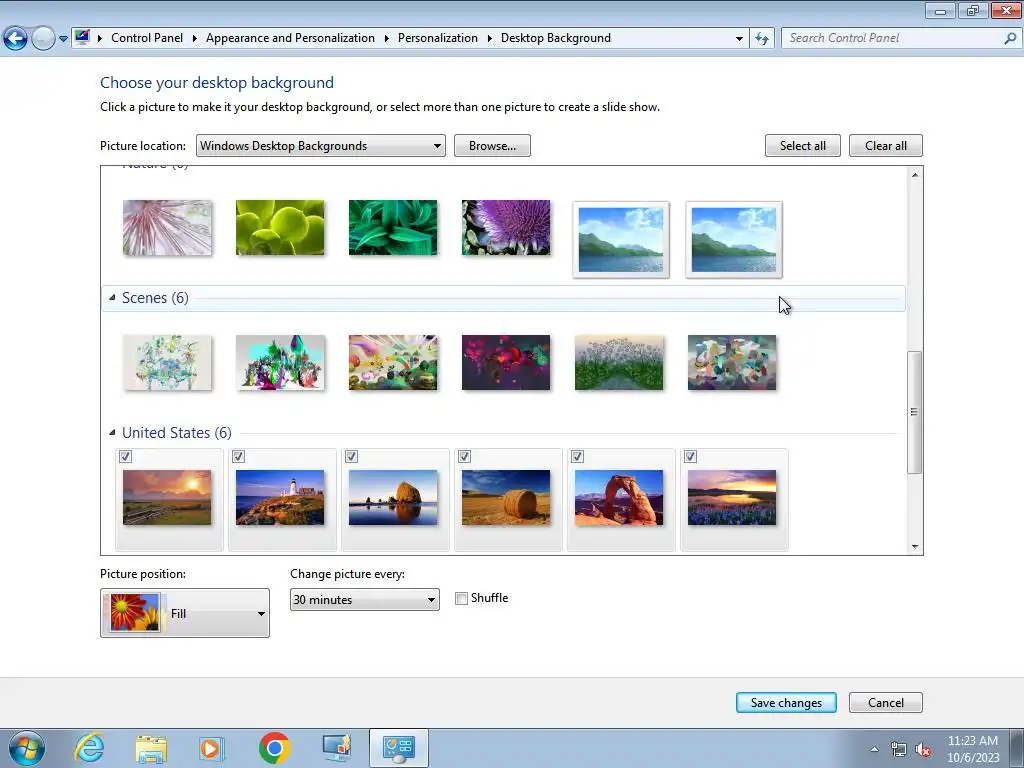Click the Forward navigation arrow button

pos(43,39)
